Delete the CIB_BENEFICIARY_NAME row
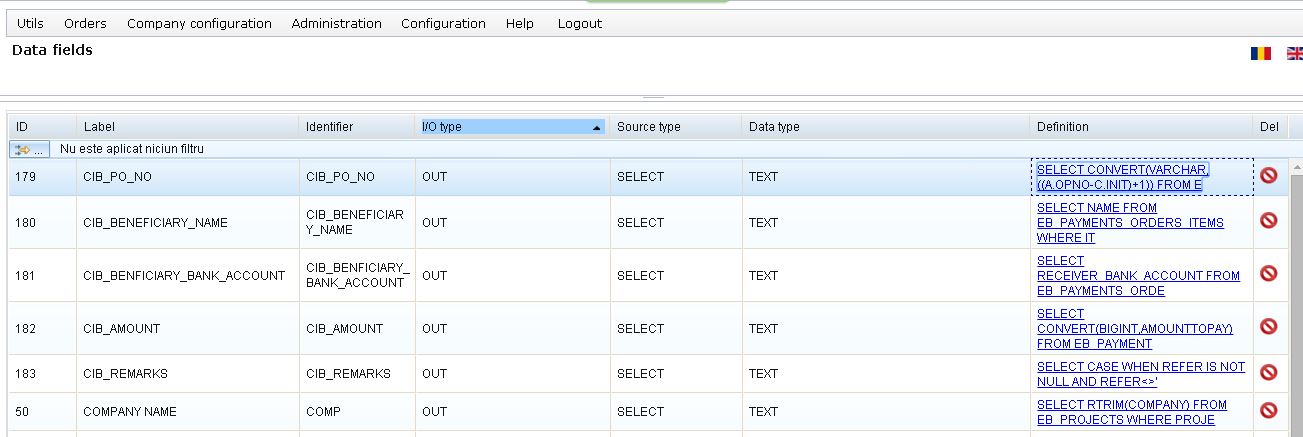 1268,221
